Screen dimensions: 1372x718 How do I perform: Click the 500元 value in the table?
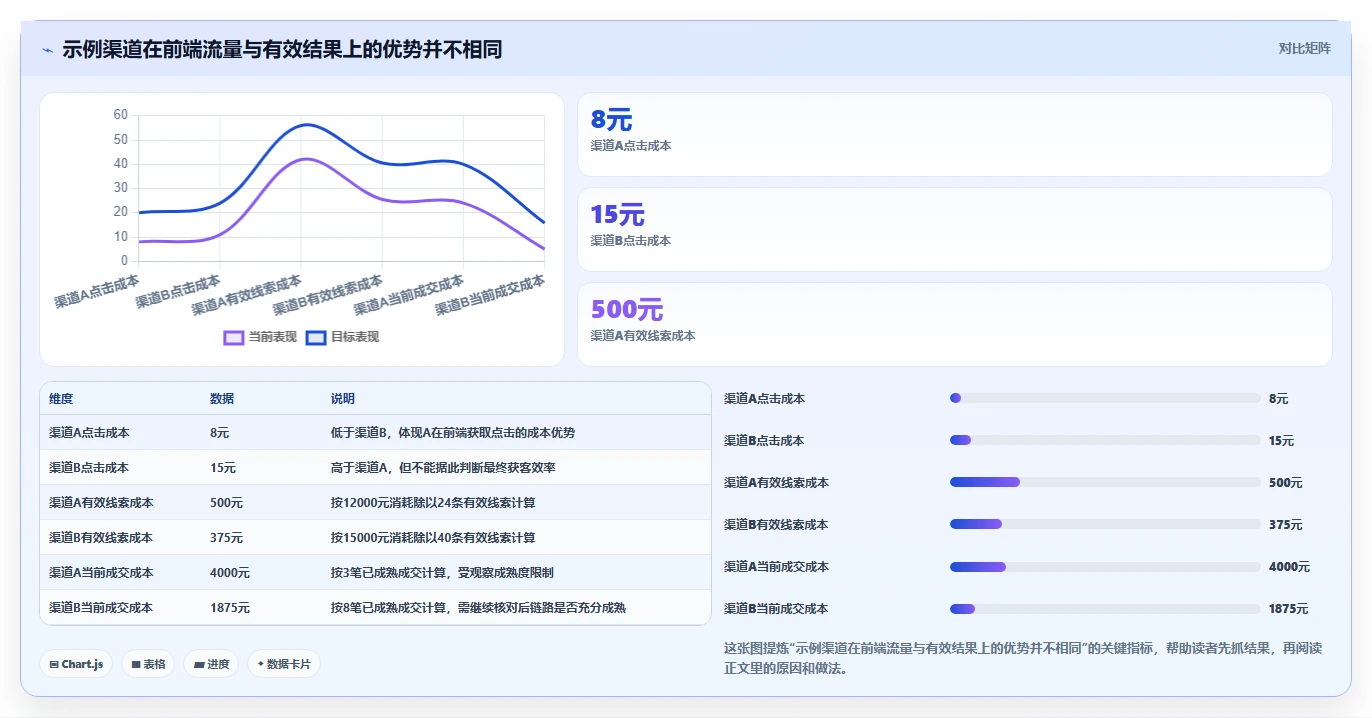tap(226, 502)
